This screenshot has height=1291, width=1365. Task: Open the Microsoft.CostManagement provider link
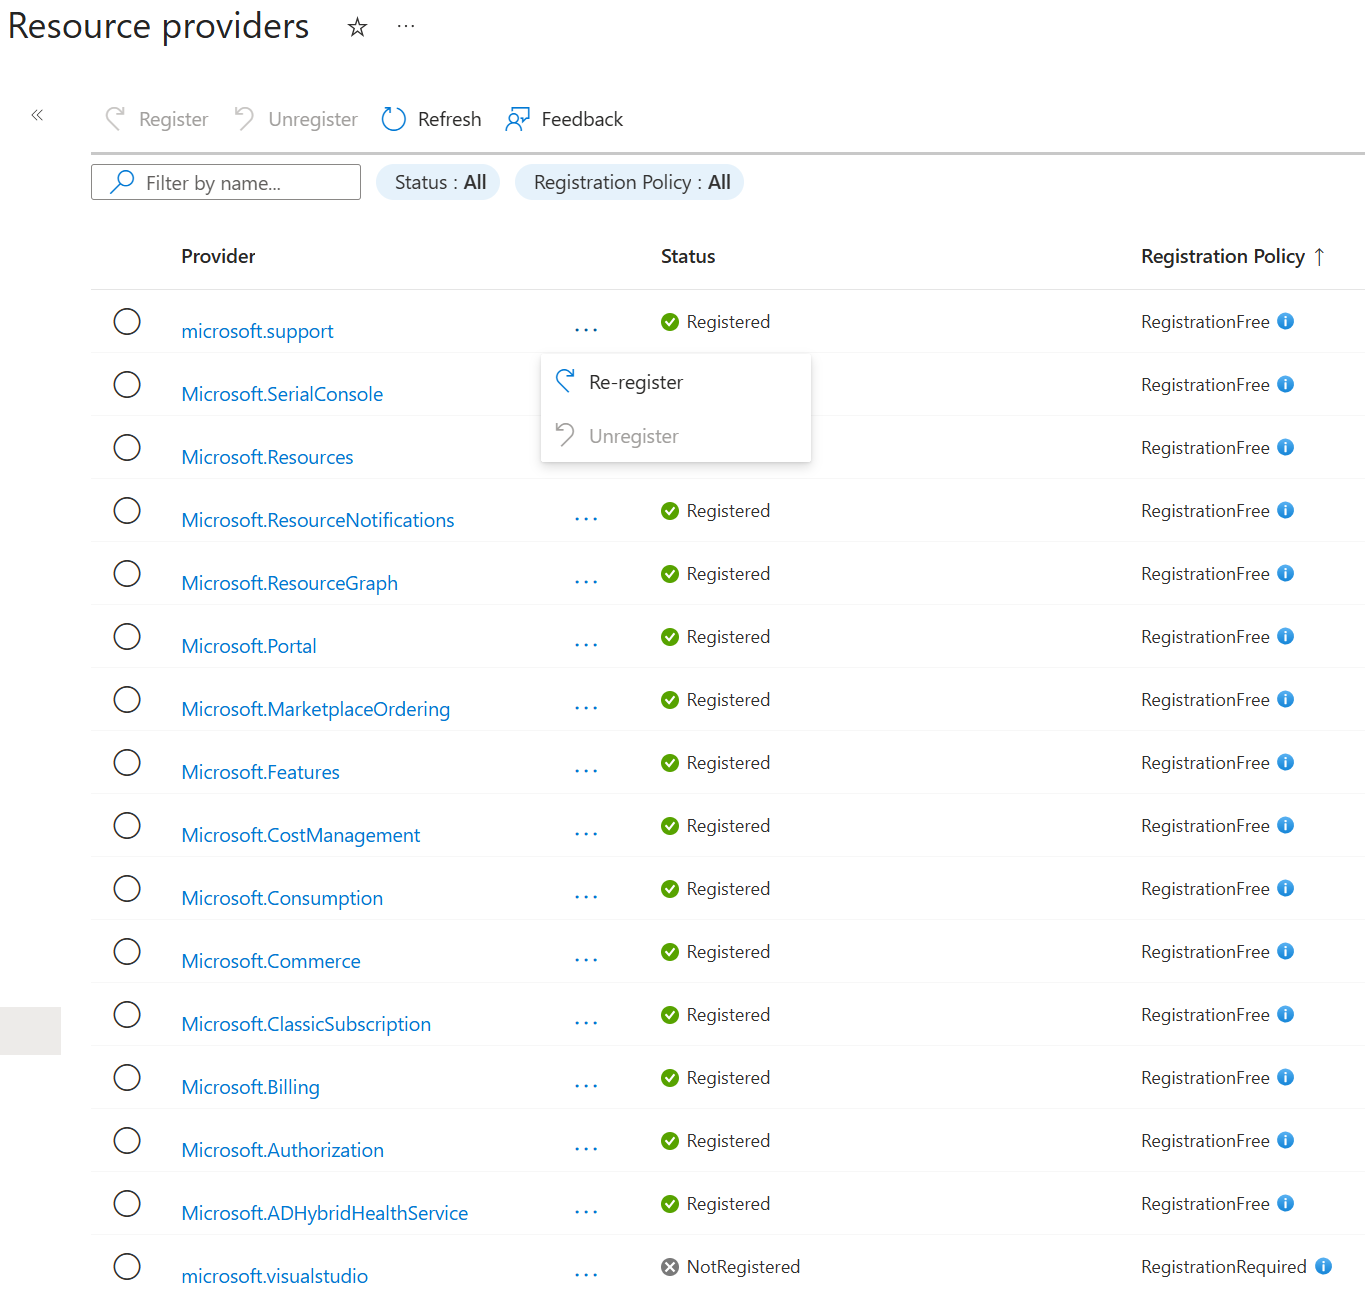300,835
